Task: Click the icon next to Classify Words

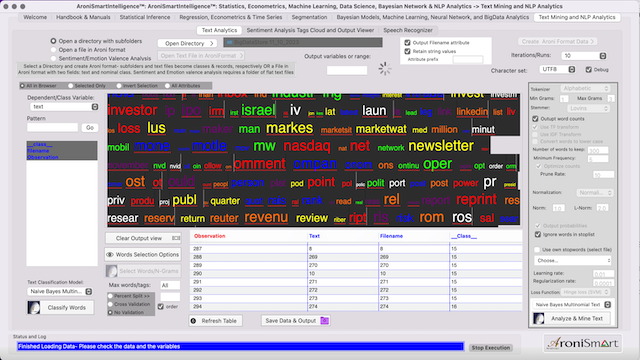Action: (x=34, y=307)
